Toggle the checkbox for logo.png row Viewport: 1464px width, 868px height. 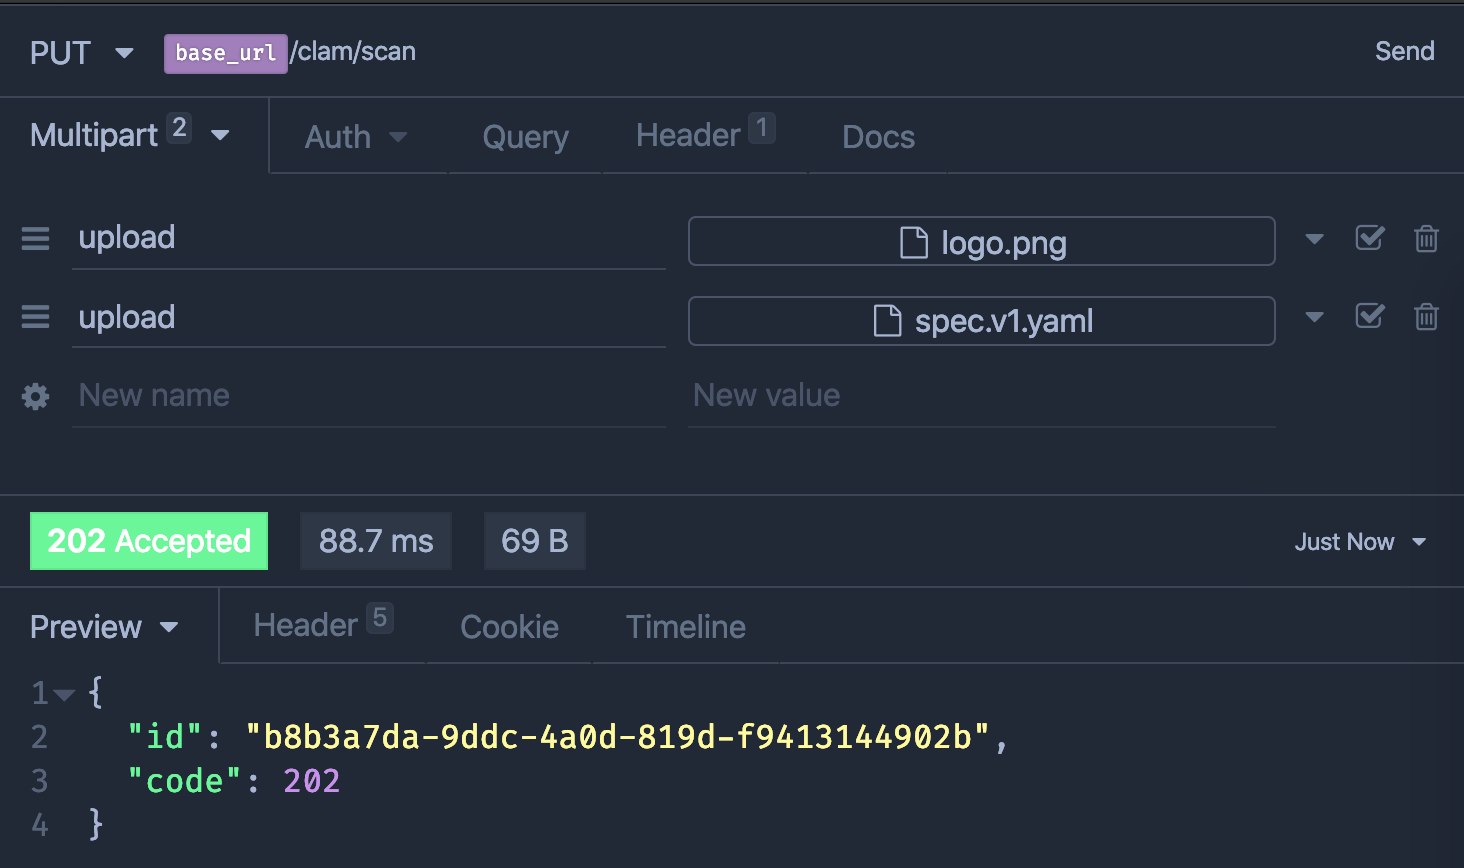click(1370, 238)
